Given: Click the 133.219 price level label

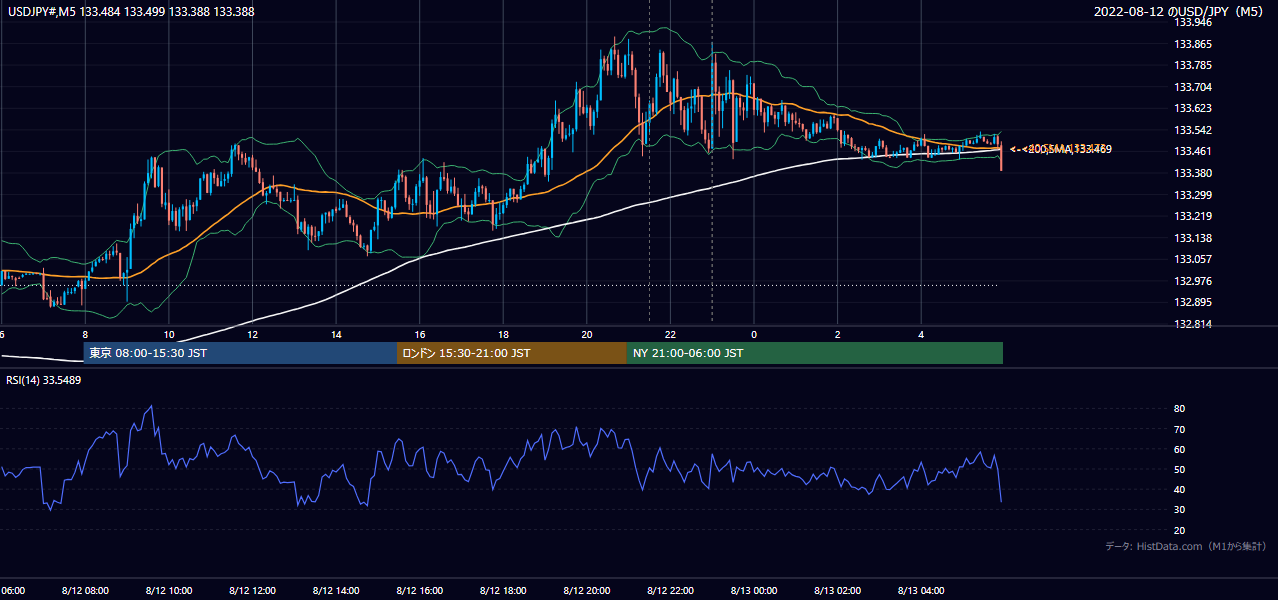Looking at the screenshot, I should click(1194, 216).
